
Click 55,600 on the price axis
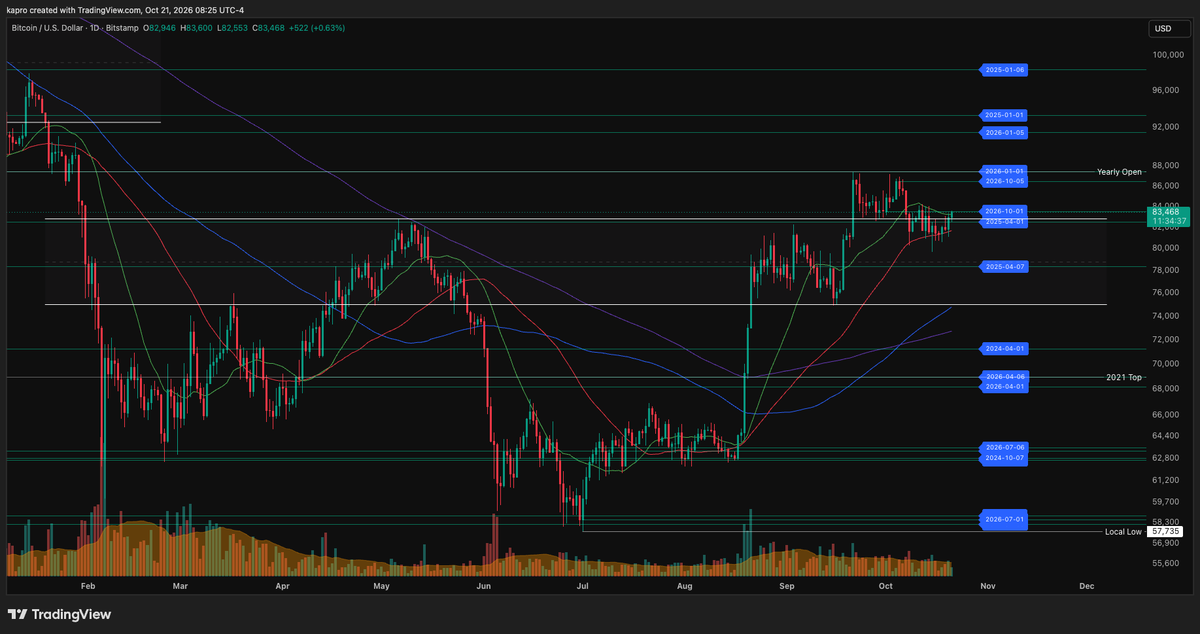(x=1165, y=563)
